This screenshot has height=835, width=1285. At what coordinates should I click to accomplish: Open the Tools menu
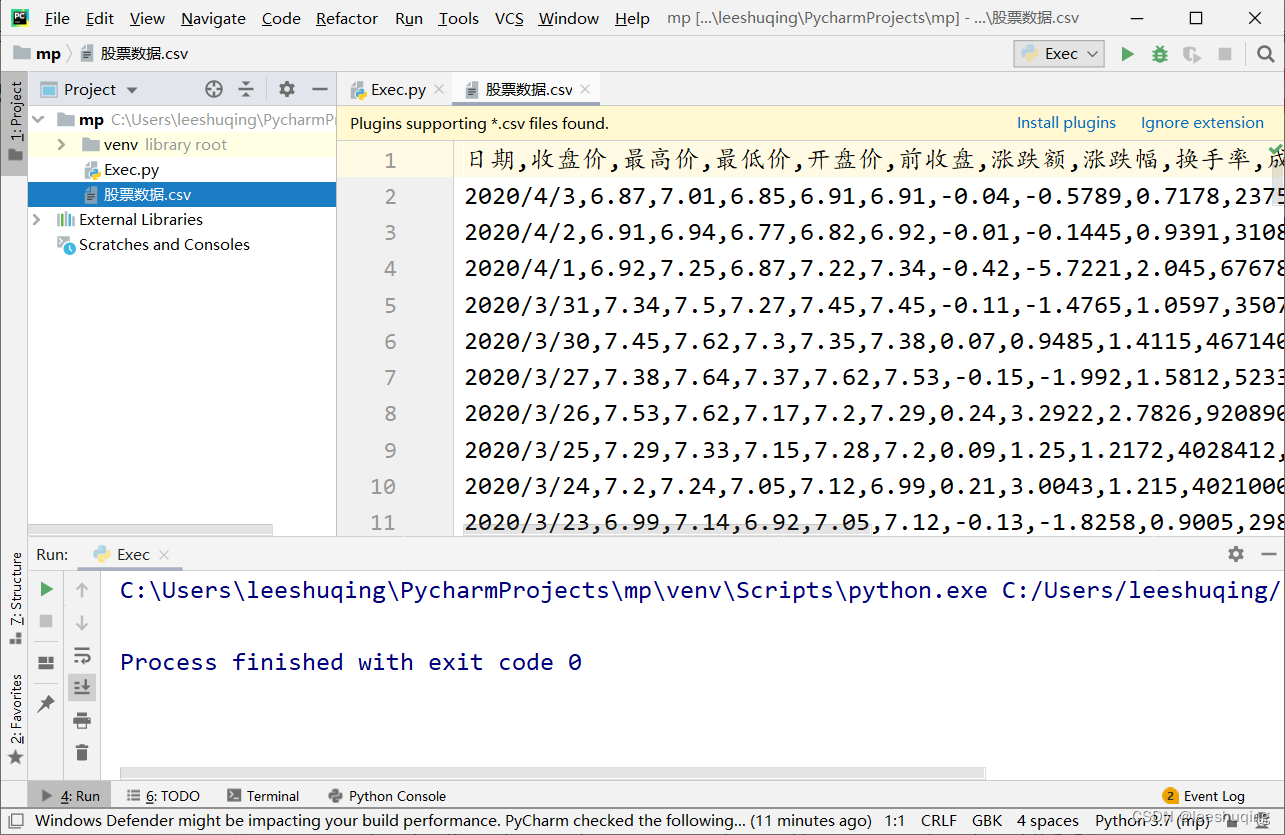(458, 18)
